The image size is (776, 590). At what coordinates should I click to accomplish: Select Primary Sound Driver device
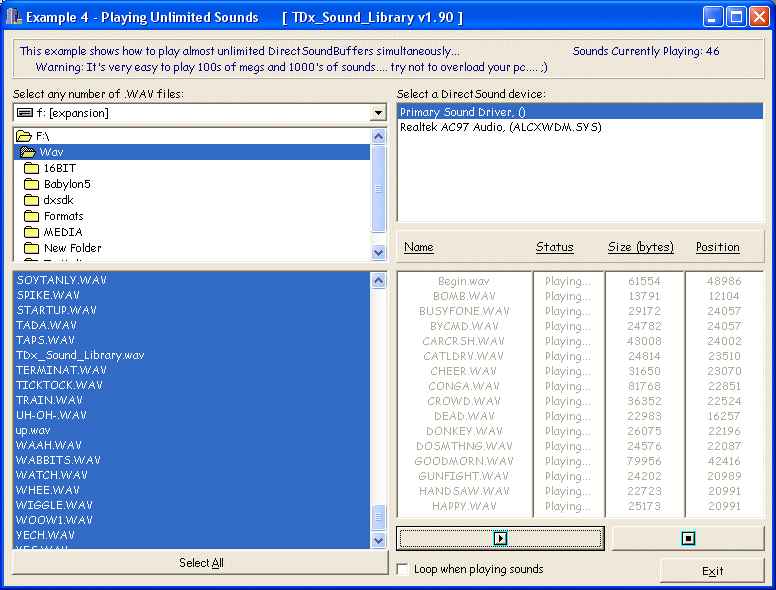581,112
